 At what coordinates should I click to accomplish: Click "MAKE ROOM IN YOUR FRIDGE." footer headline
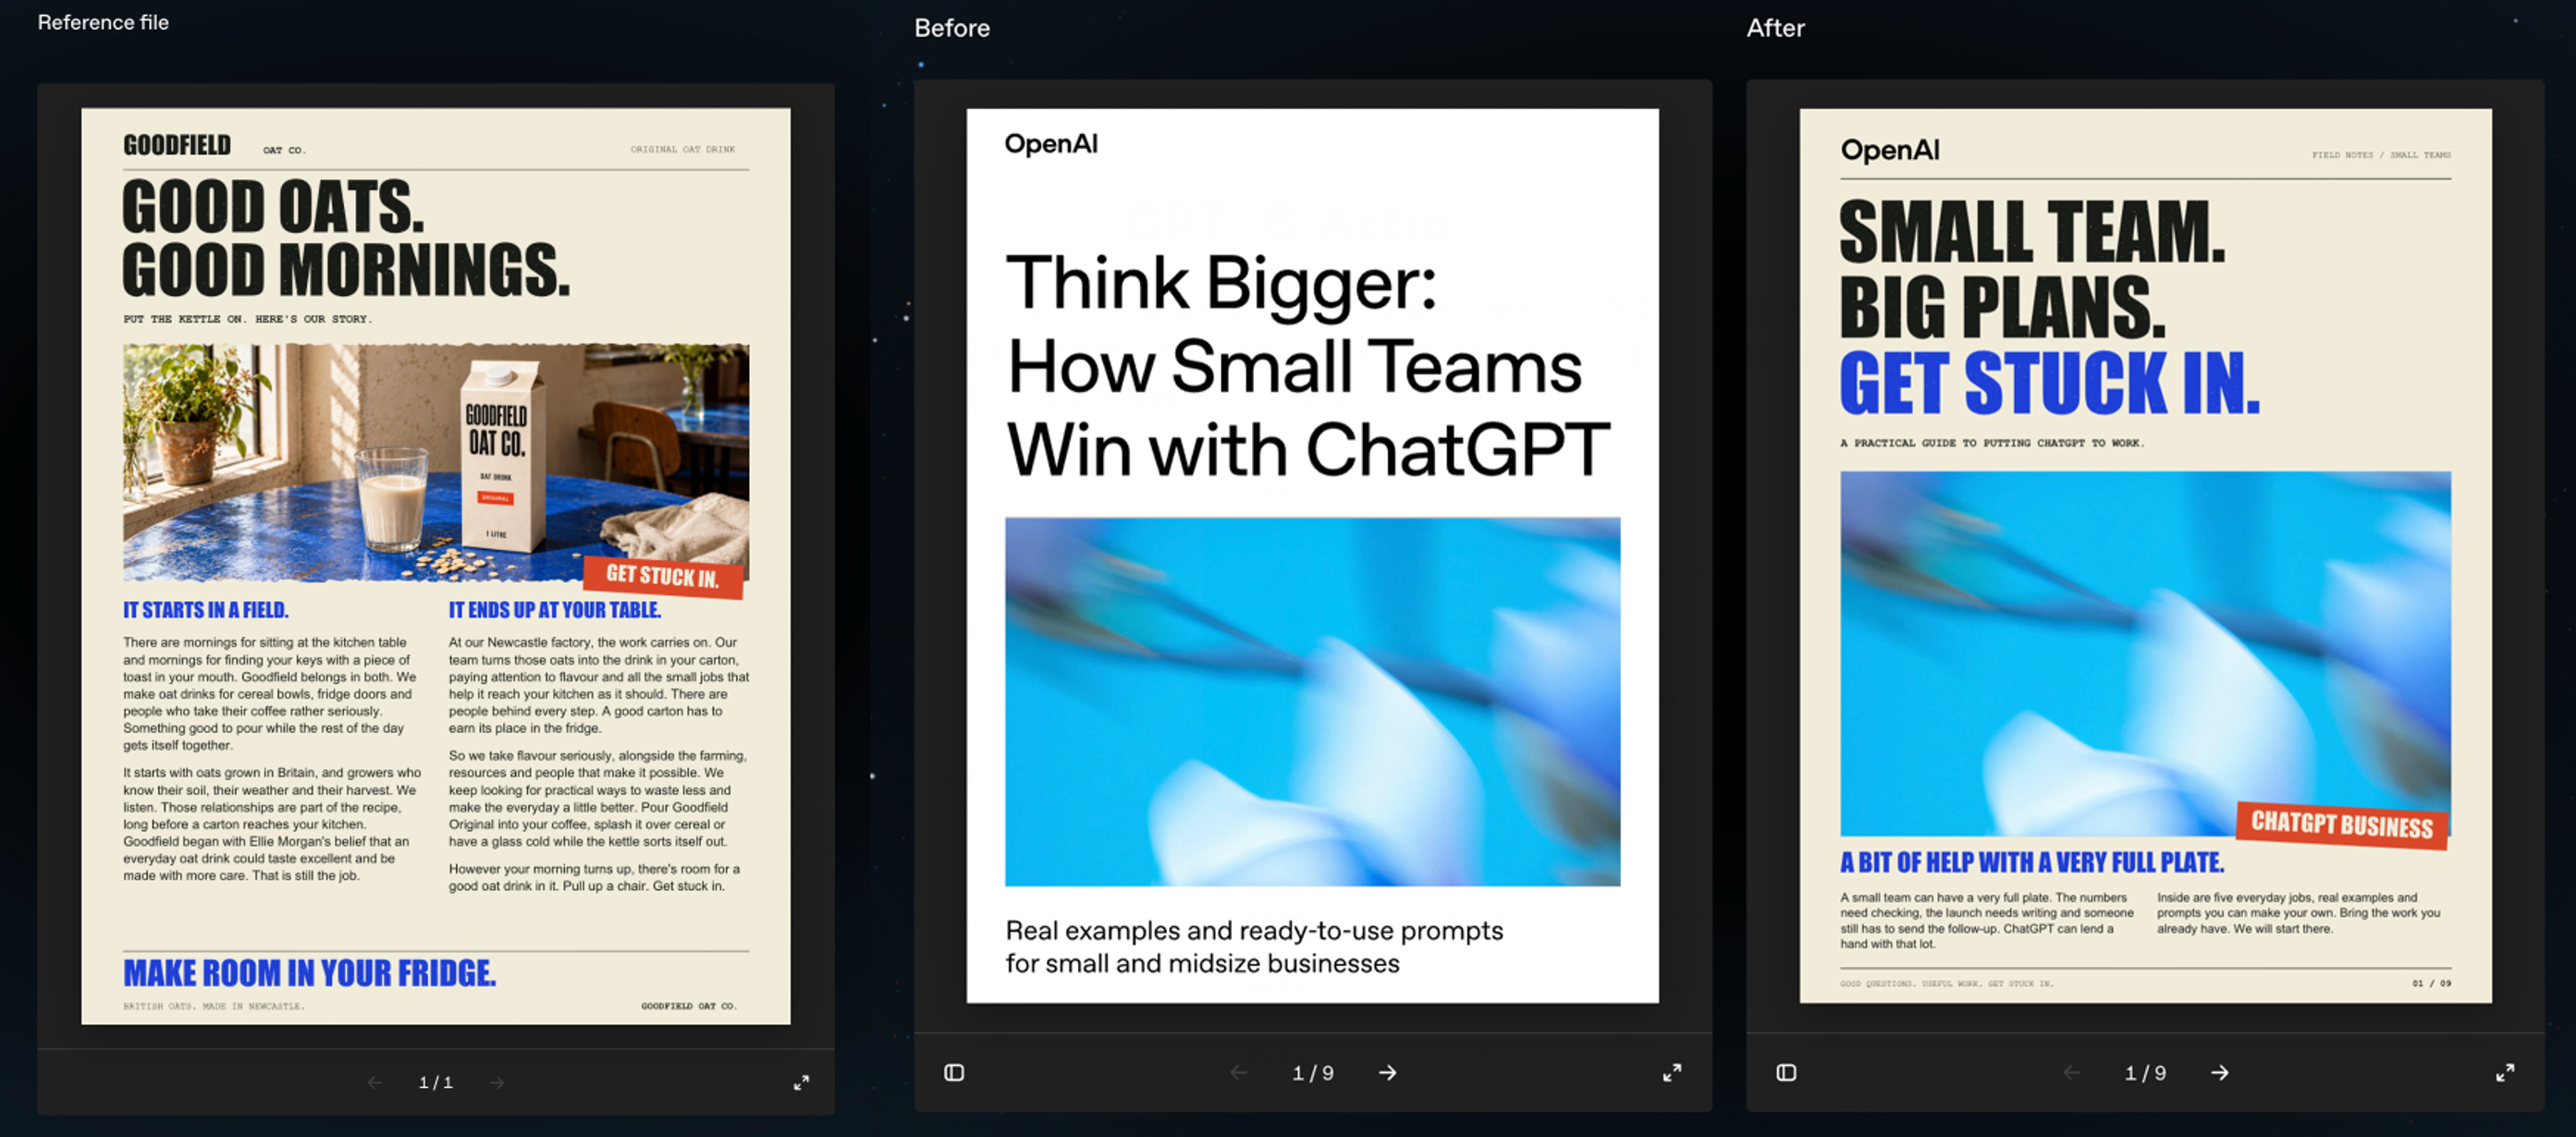[309, 973]
